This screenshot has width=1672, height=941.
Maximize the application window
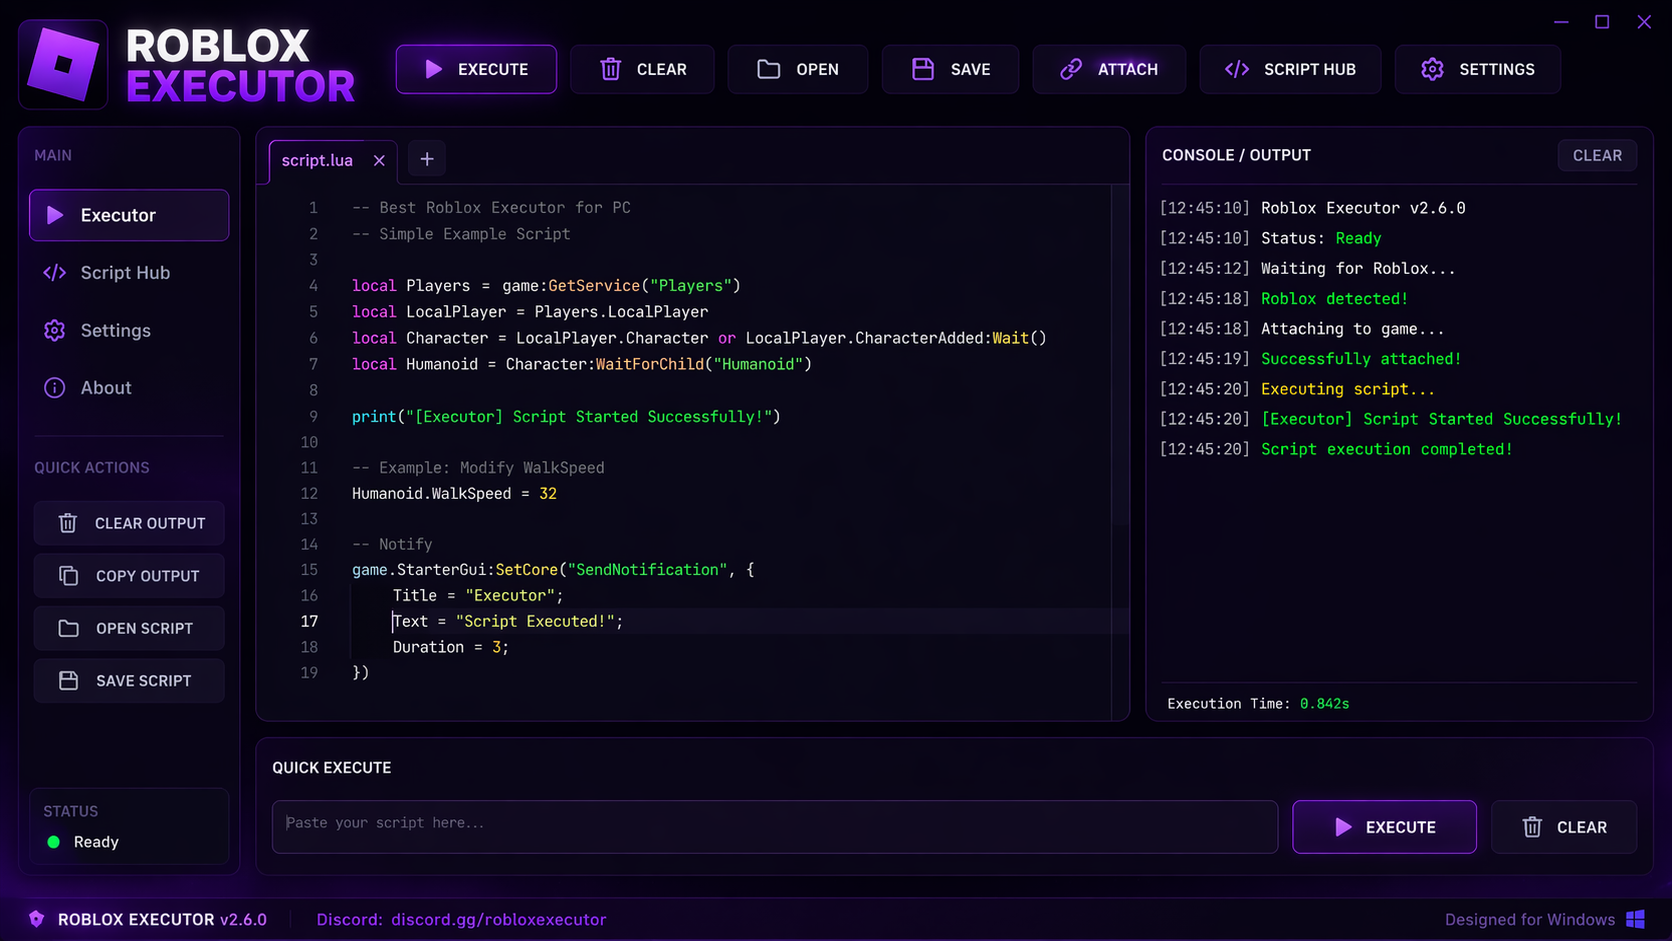pos(1602,22)
